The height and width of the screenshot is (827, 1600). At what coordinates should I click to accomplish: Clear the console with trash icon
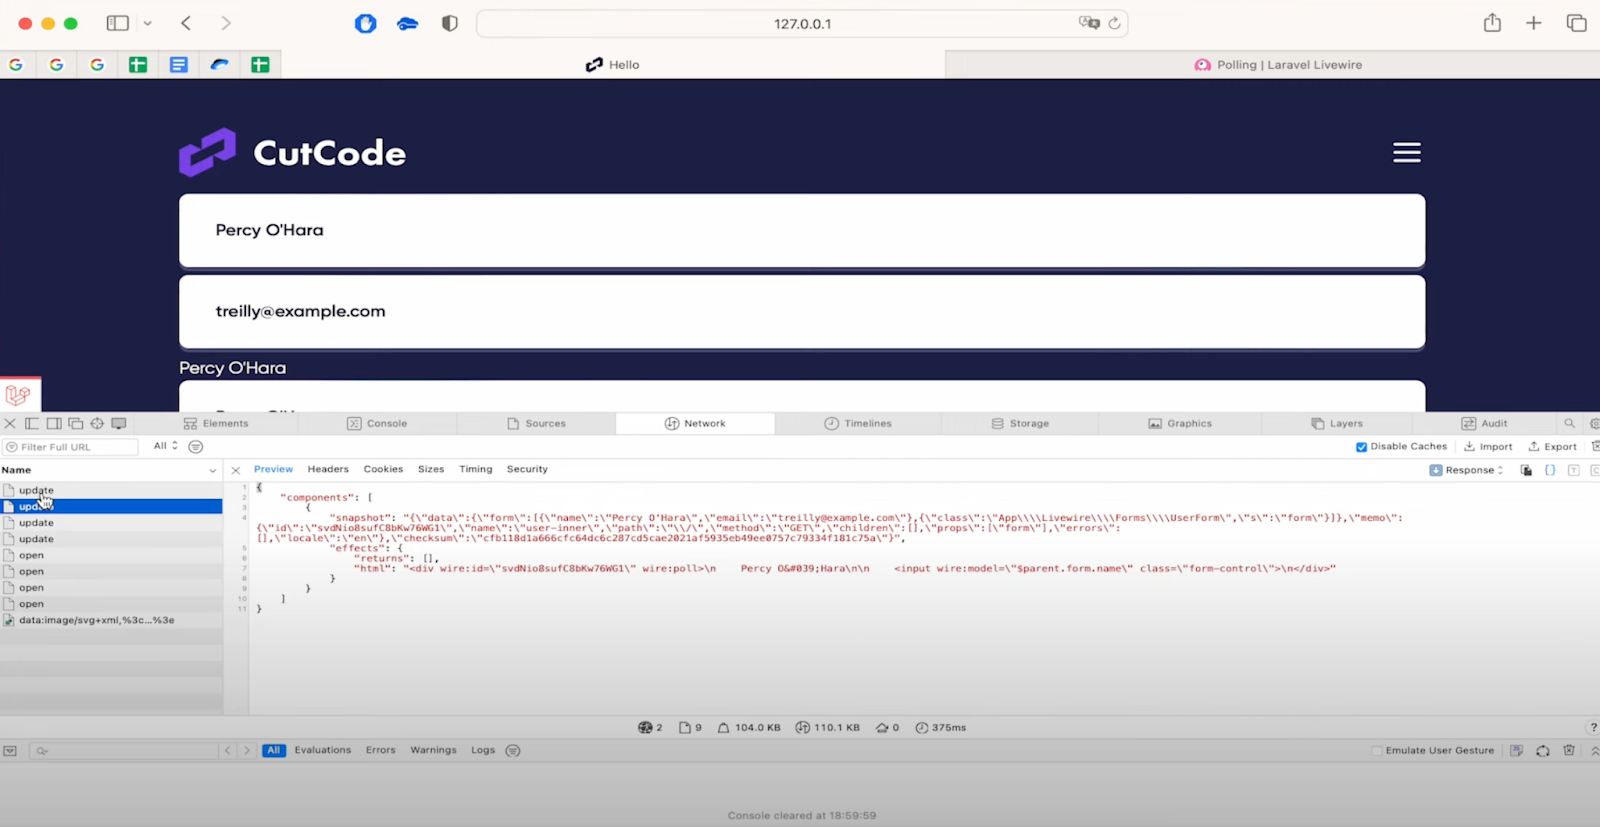(x=1569, y=751)
